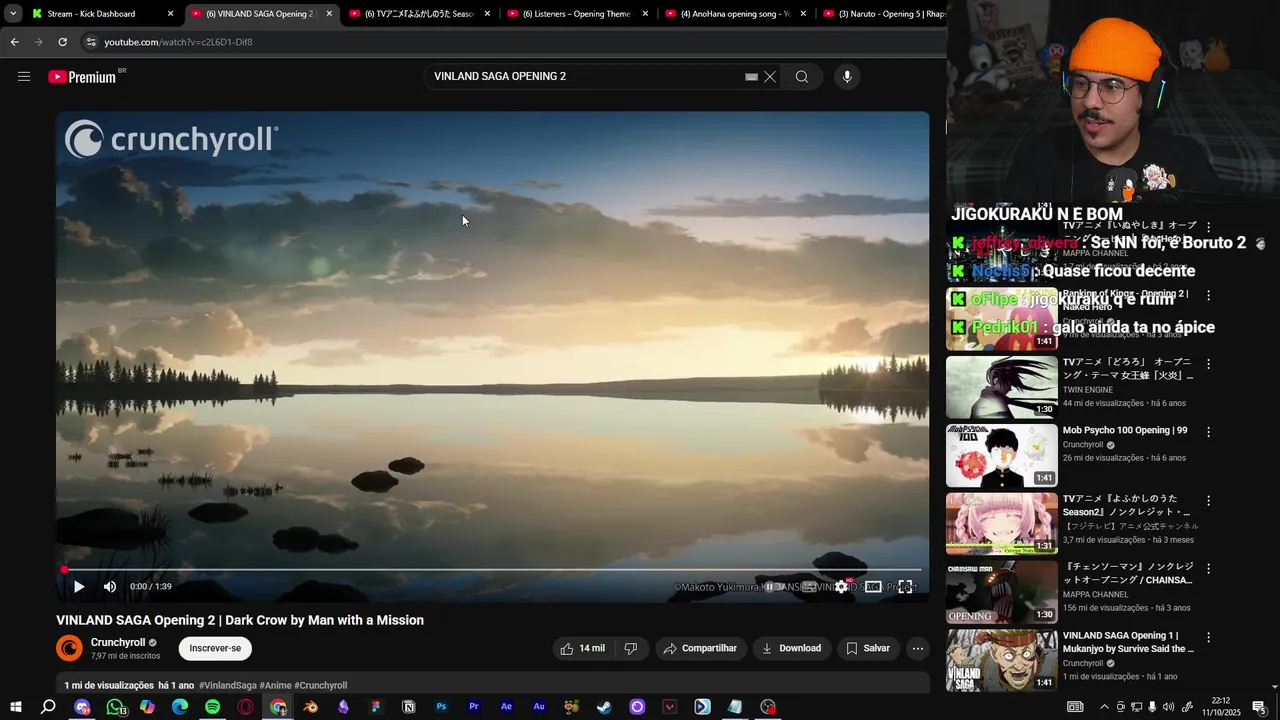Play the Vinland Saga video
The width and height of the screenshot is (1280, 720).
tap(79, 587)
